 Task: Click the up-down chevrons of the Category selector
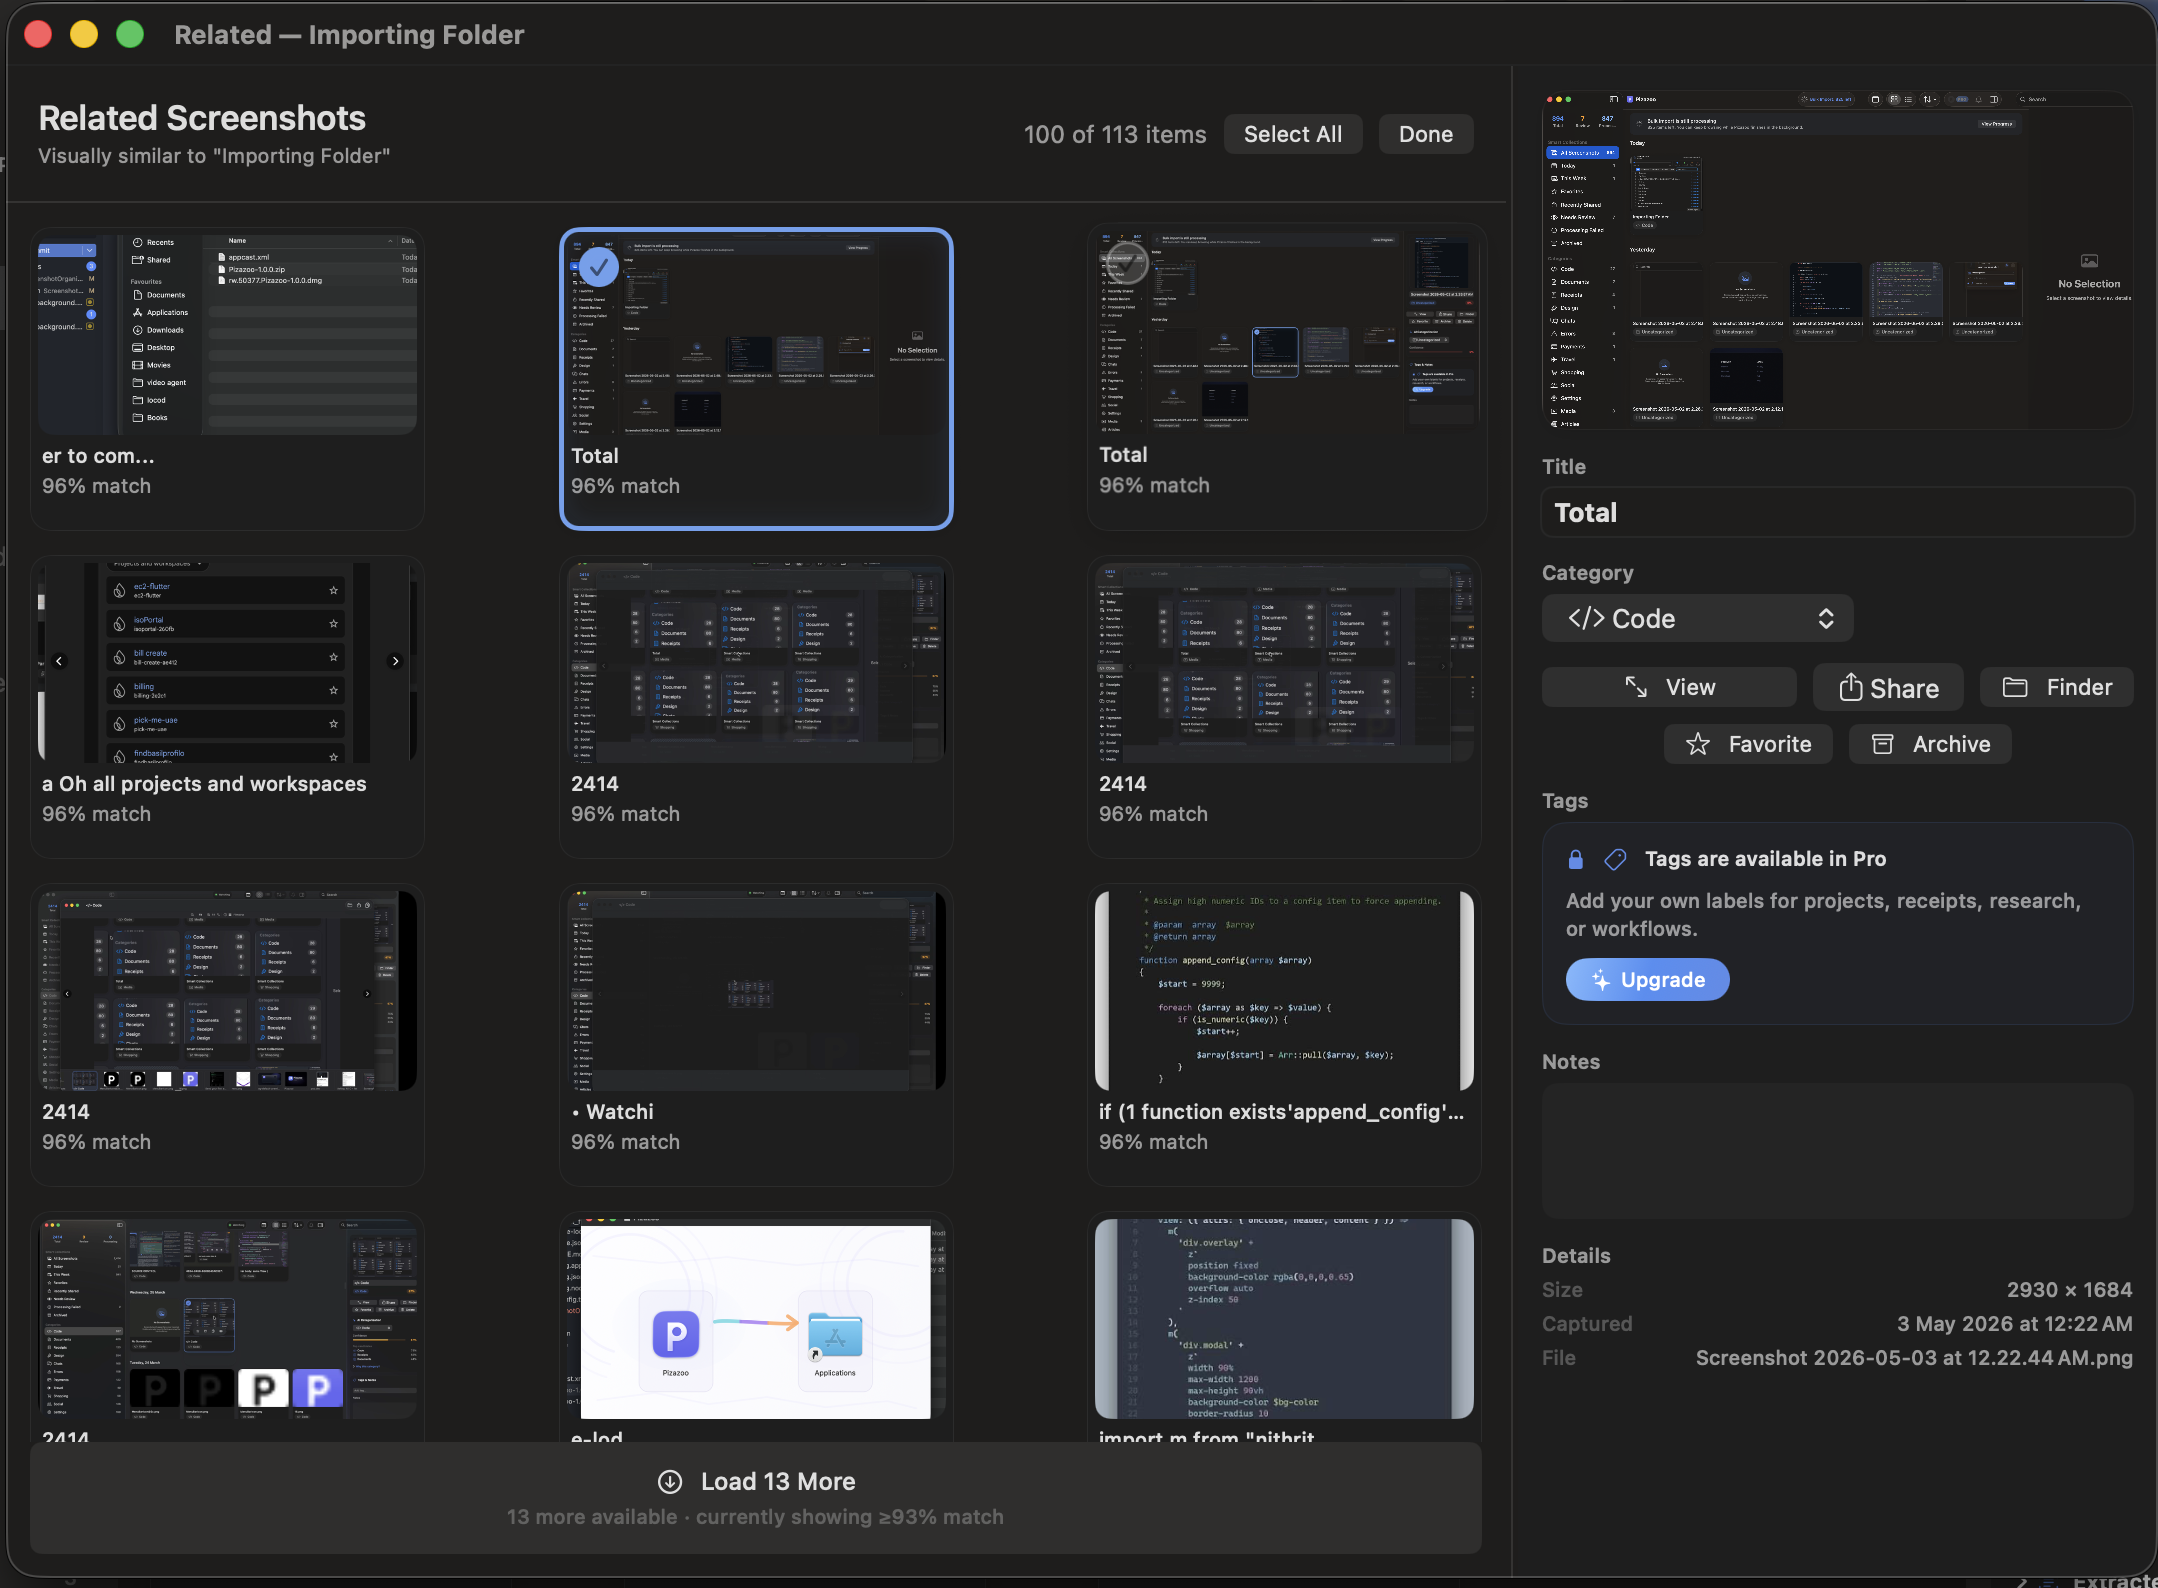click(x=1826, y=618)
